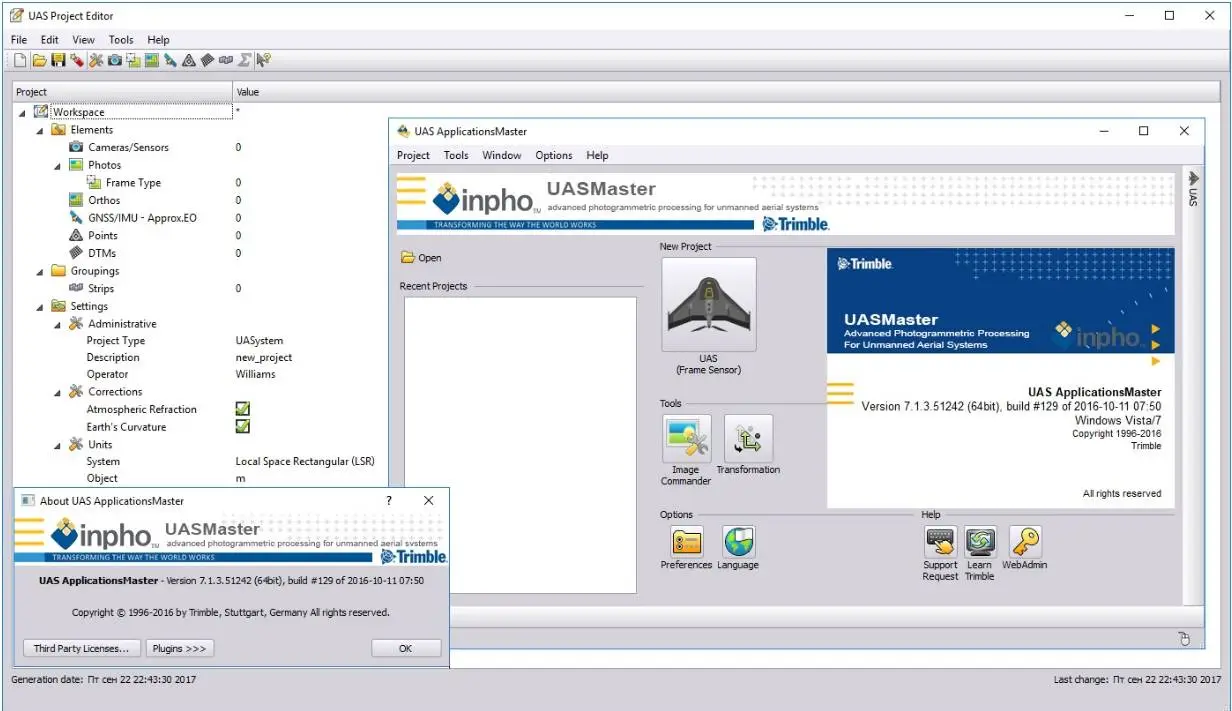Select the Cameras/Sensors tree item
Image resolution: width=1232 pixels, height=711 pixels.
[128, 147]
